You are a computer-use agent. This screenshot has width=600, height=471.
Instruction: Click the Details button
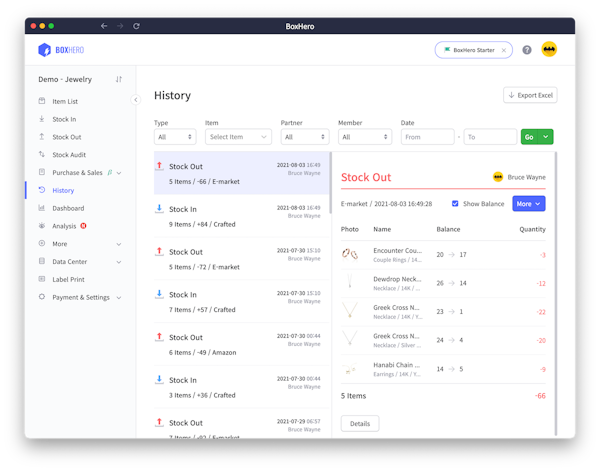tap(360, 424)
